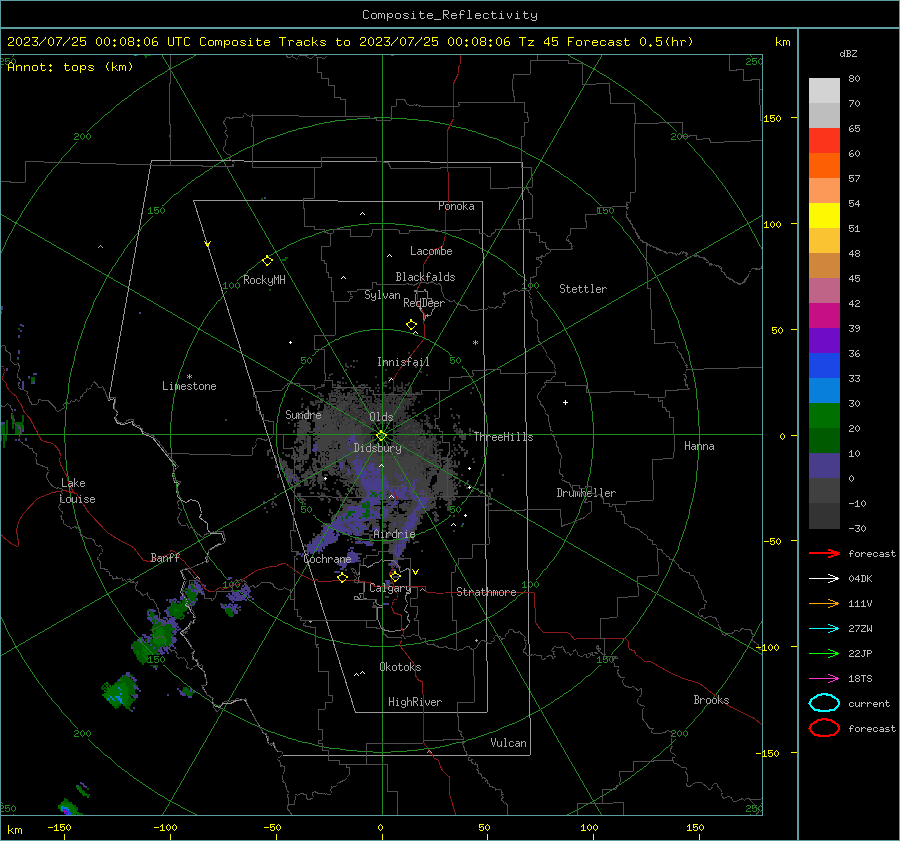Click the Brooks city label

711,700
